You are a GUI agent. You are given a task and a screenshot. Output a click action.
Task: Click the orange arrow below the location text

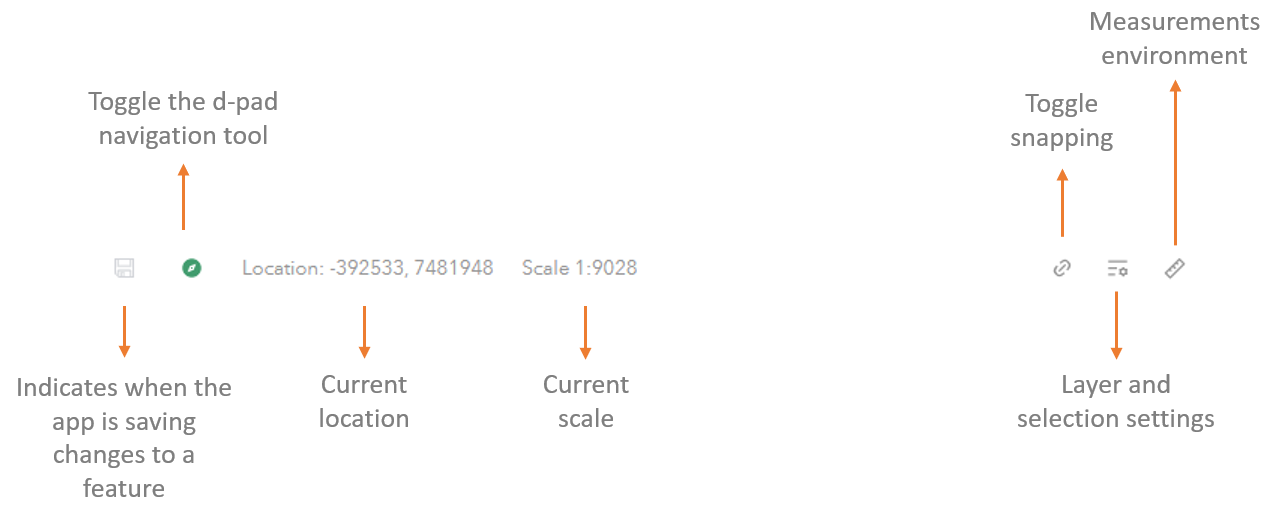tap(364, 332)
